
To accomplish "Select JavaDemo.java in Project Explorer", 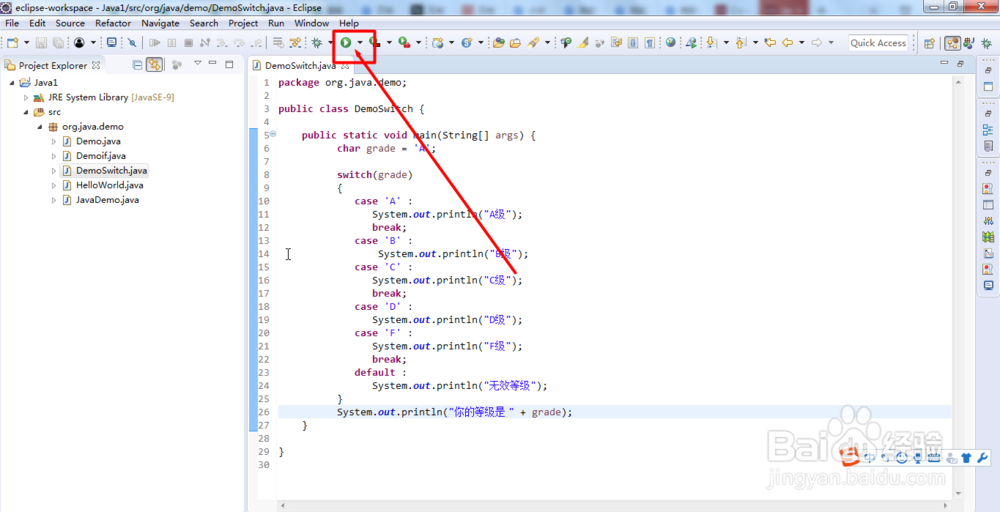I will (x=107, y=200).
